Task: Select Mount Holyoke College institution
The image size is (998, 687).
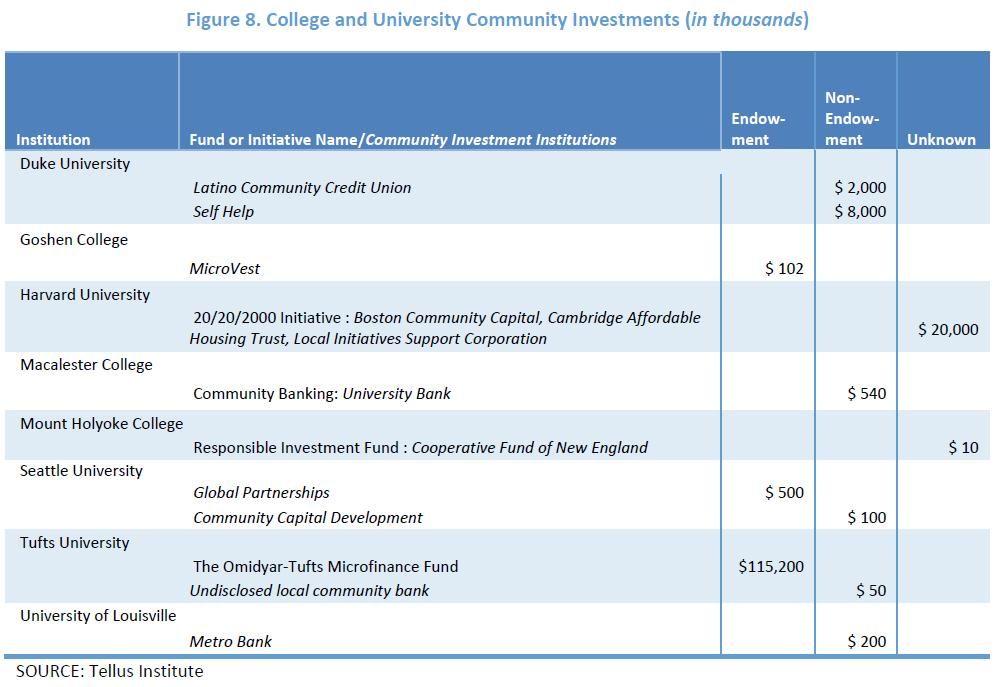Action: point(102,424)
